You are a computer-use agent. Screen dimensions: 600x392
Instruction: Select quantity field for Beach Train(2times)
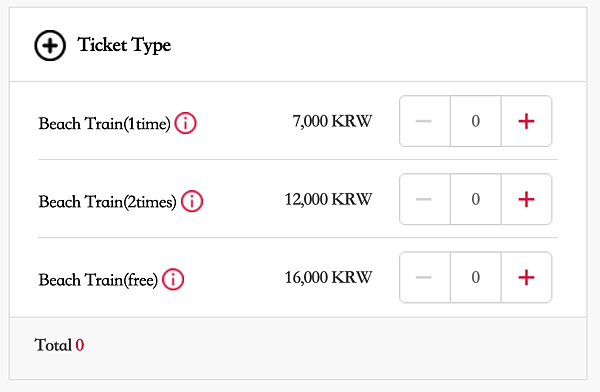[x=476, y=199]
